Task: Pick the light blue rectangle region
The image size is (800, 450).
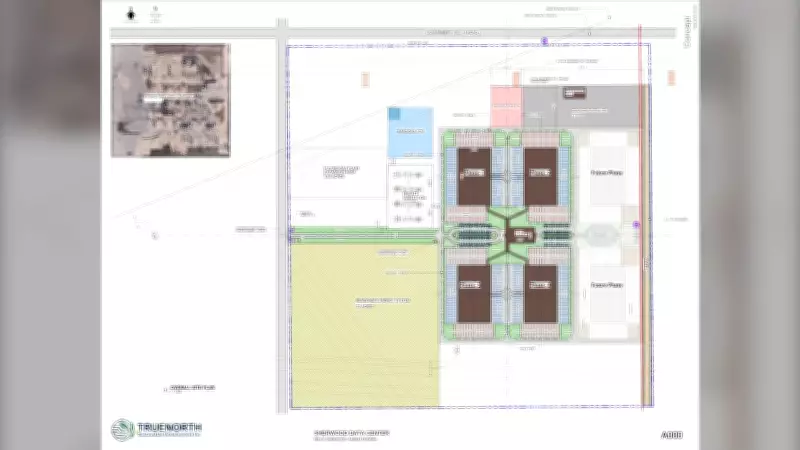Action: coord(410,132)
